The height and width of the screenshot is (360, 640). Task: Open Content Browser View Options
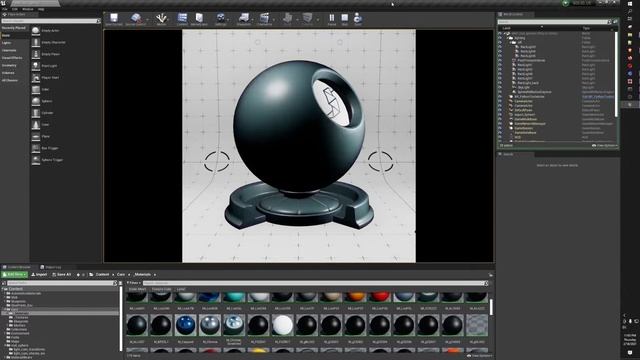click(479, 356)
